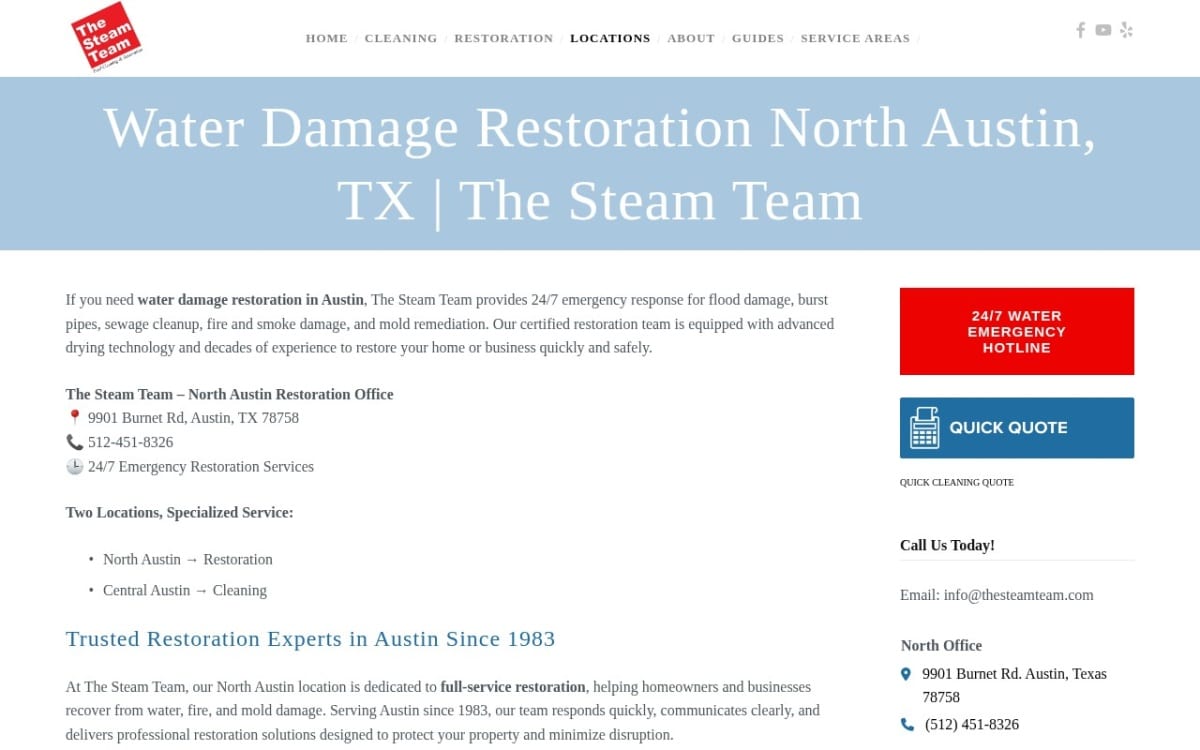Open the YouTube social icon

pyautogui.click(x=1103, y=30)
